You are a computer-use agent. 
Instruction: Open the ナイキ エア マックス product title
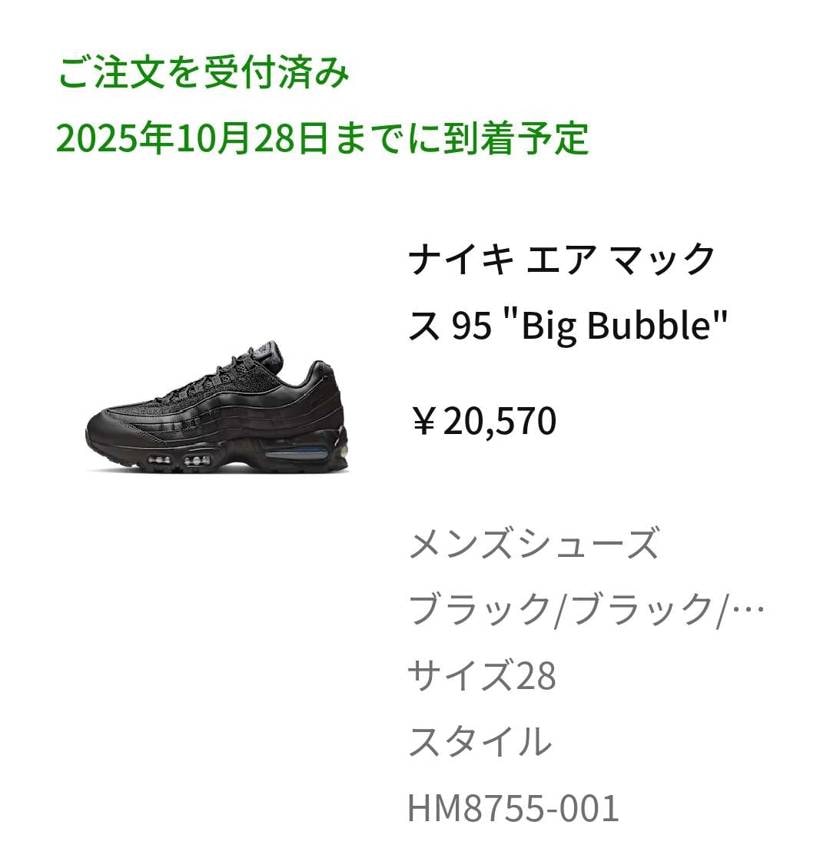pyautogui.click(x=568, y=292)
